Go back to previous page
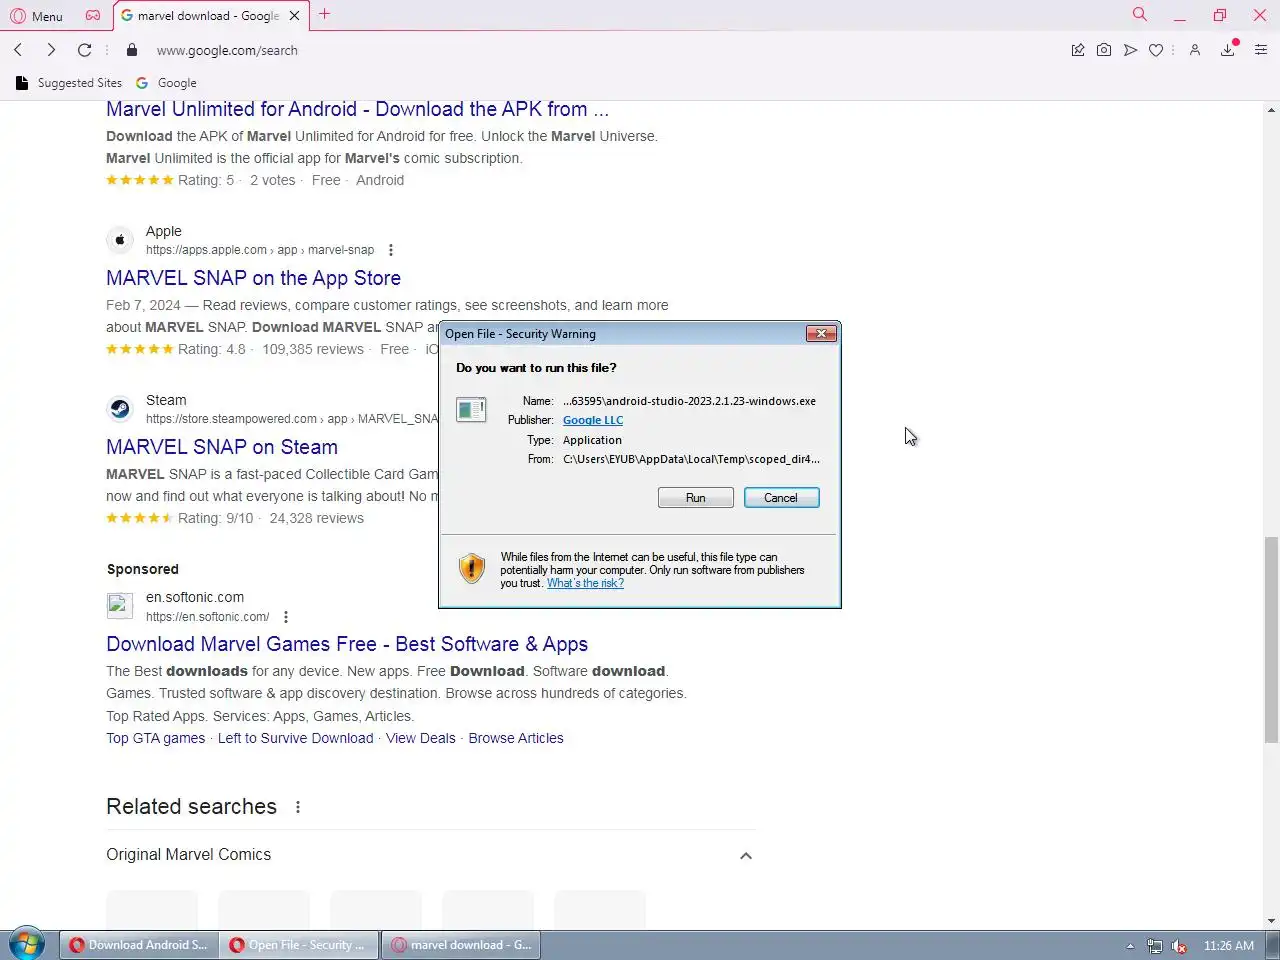 click(x=18, y=50)
